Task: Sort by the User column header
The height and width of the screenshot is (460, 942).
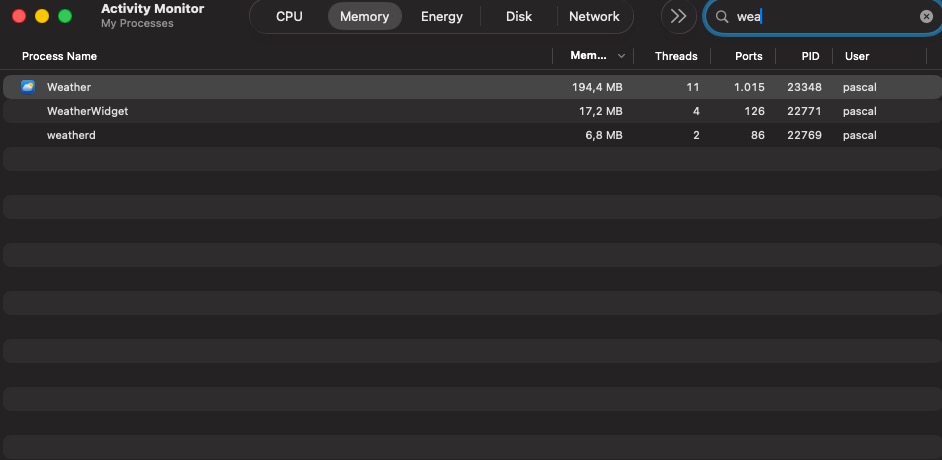Action: coord(857,56)
